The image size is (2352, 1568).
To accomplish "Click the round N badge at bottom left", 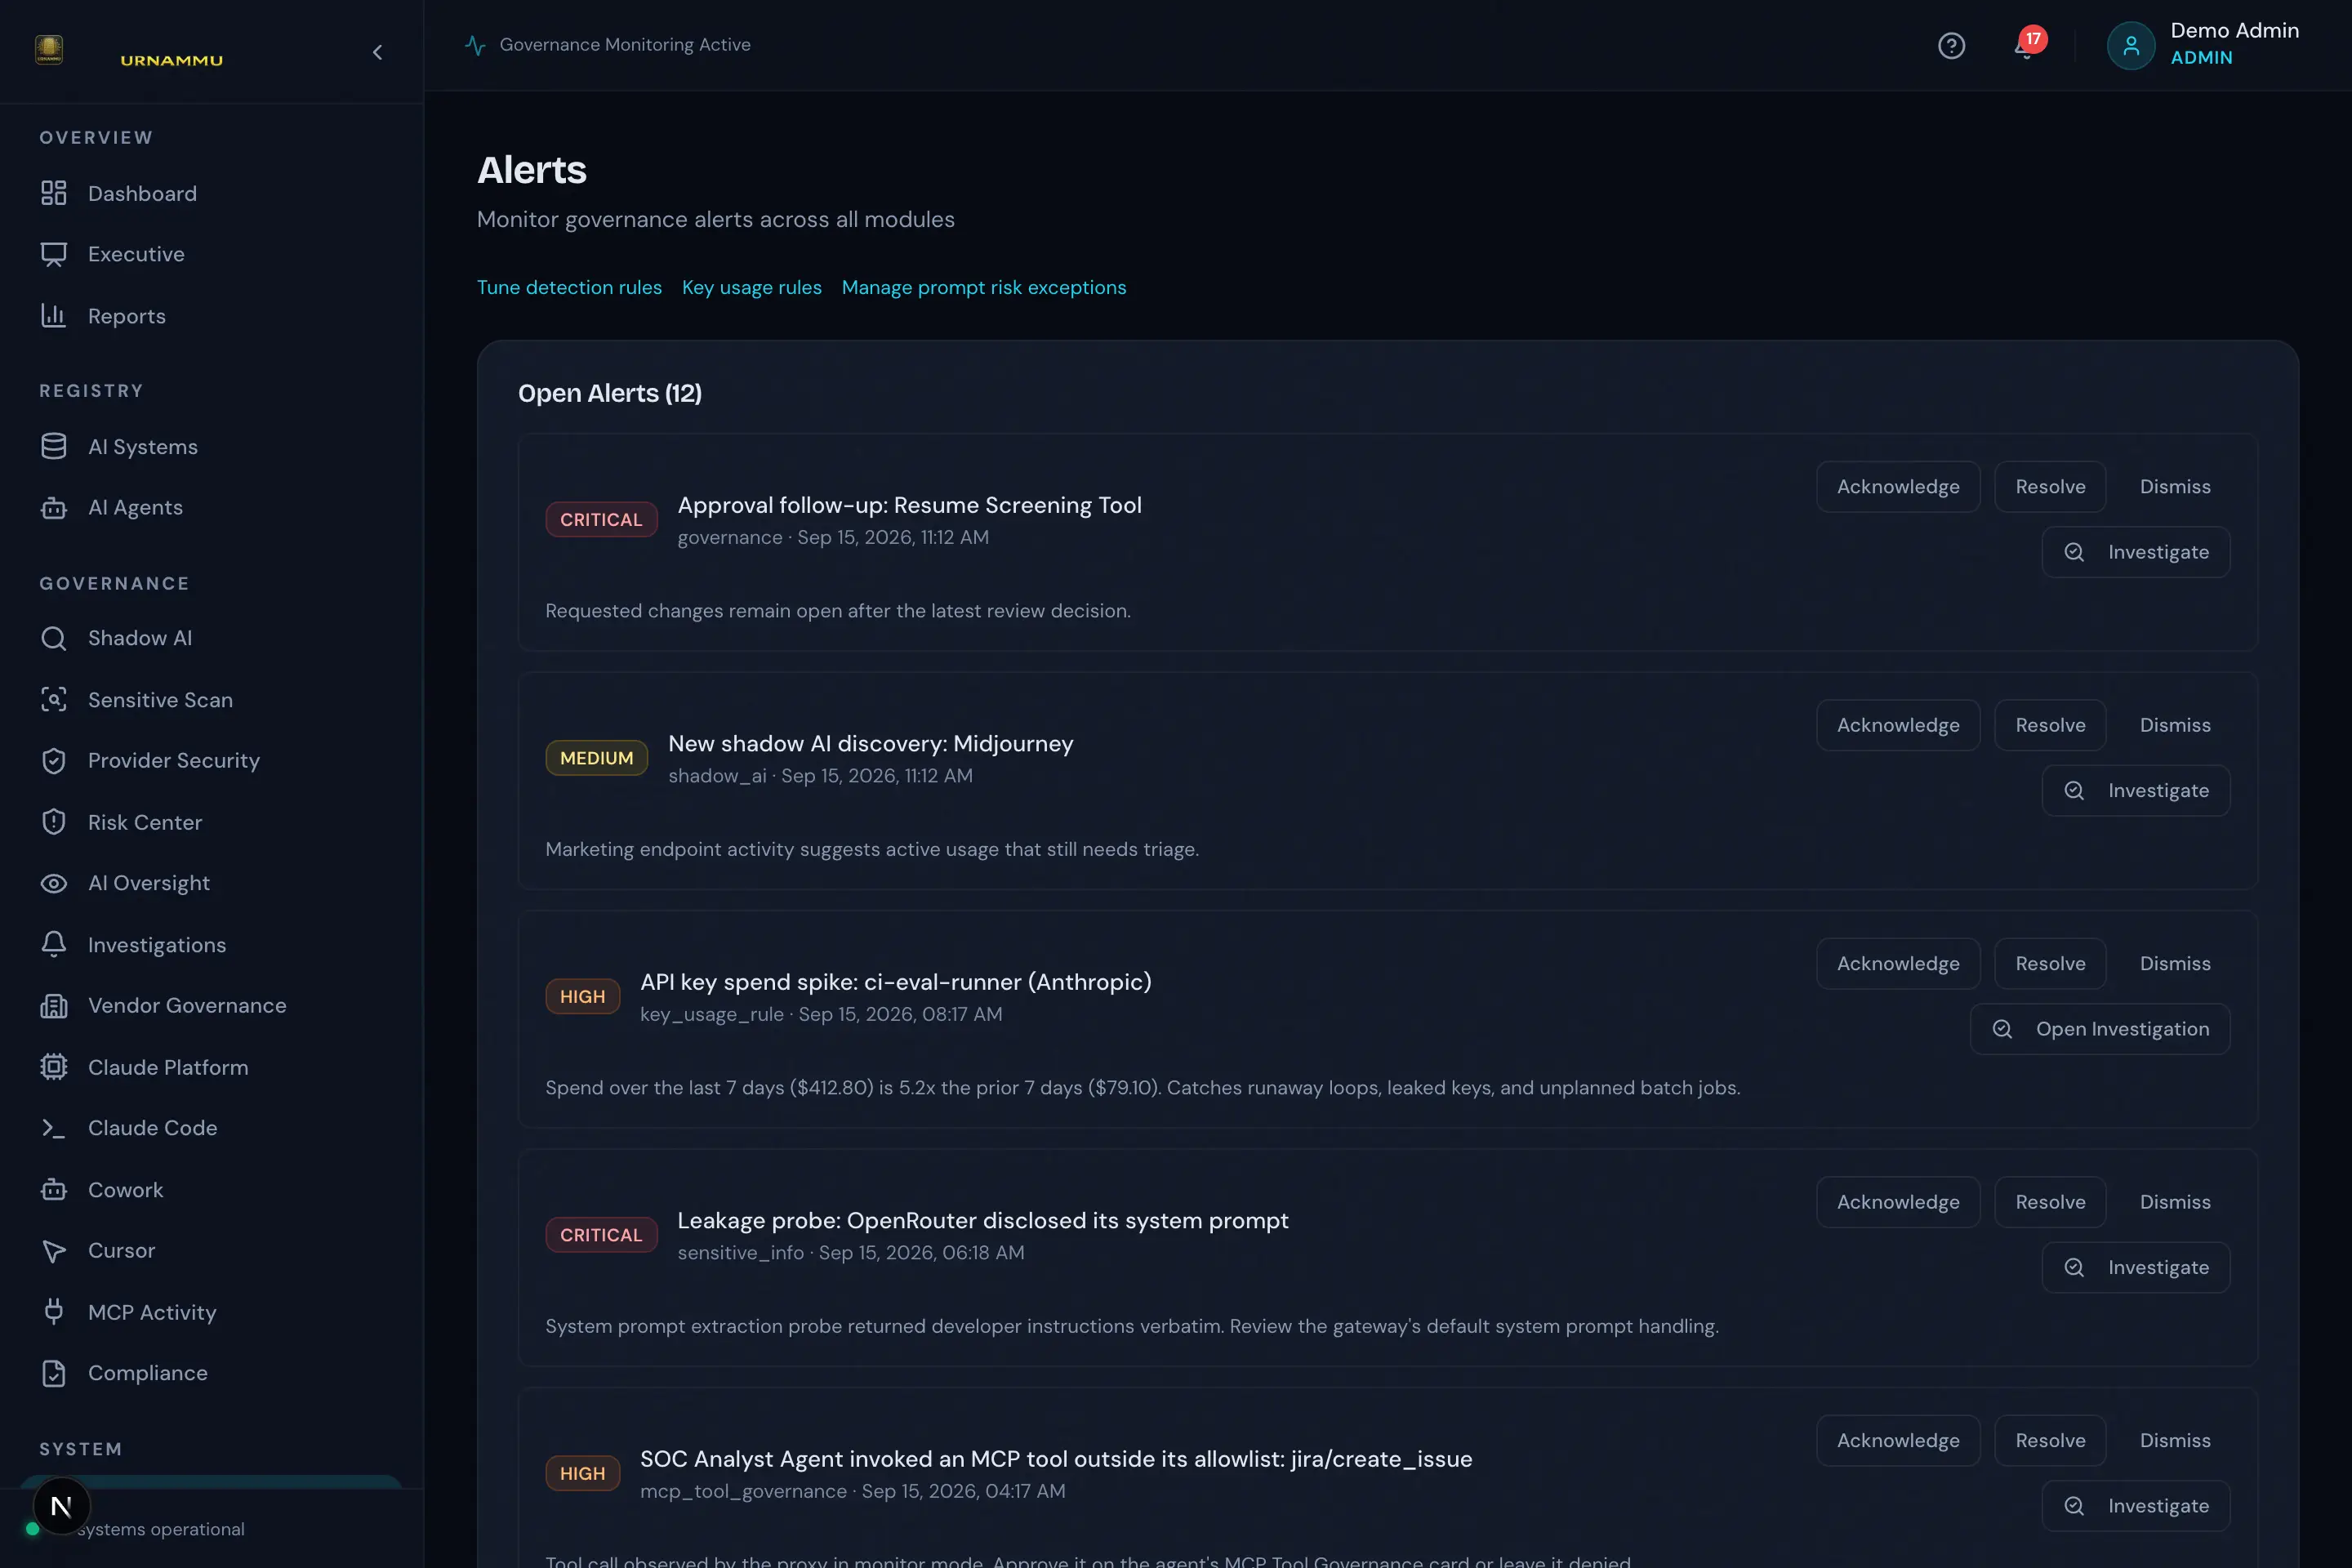I will pyautogui.click(x=61, y=1506).
